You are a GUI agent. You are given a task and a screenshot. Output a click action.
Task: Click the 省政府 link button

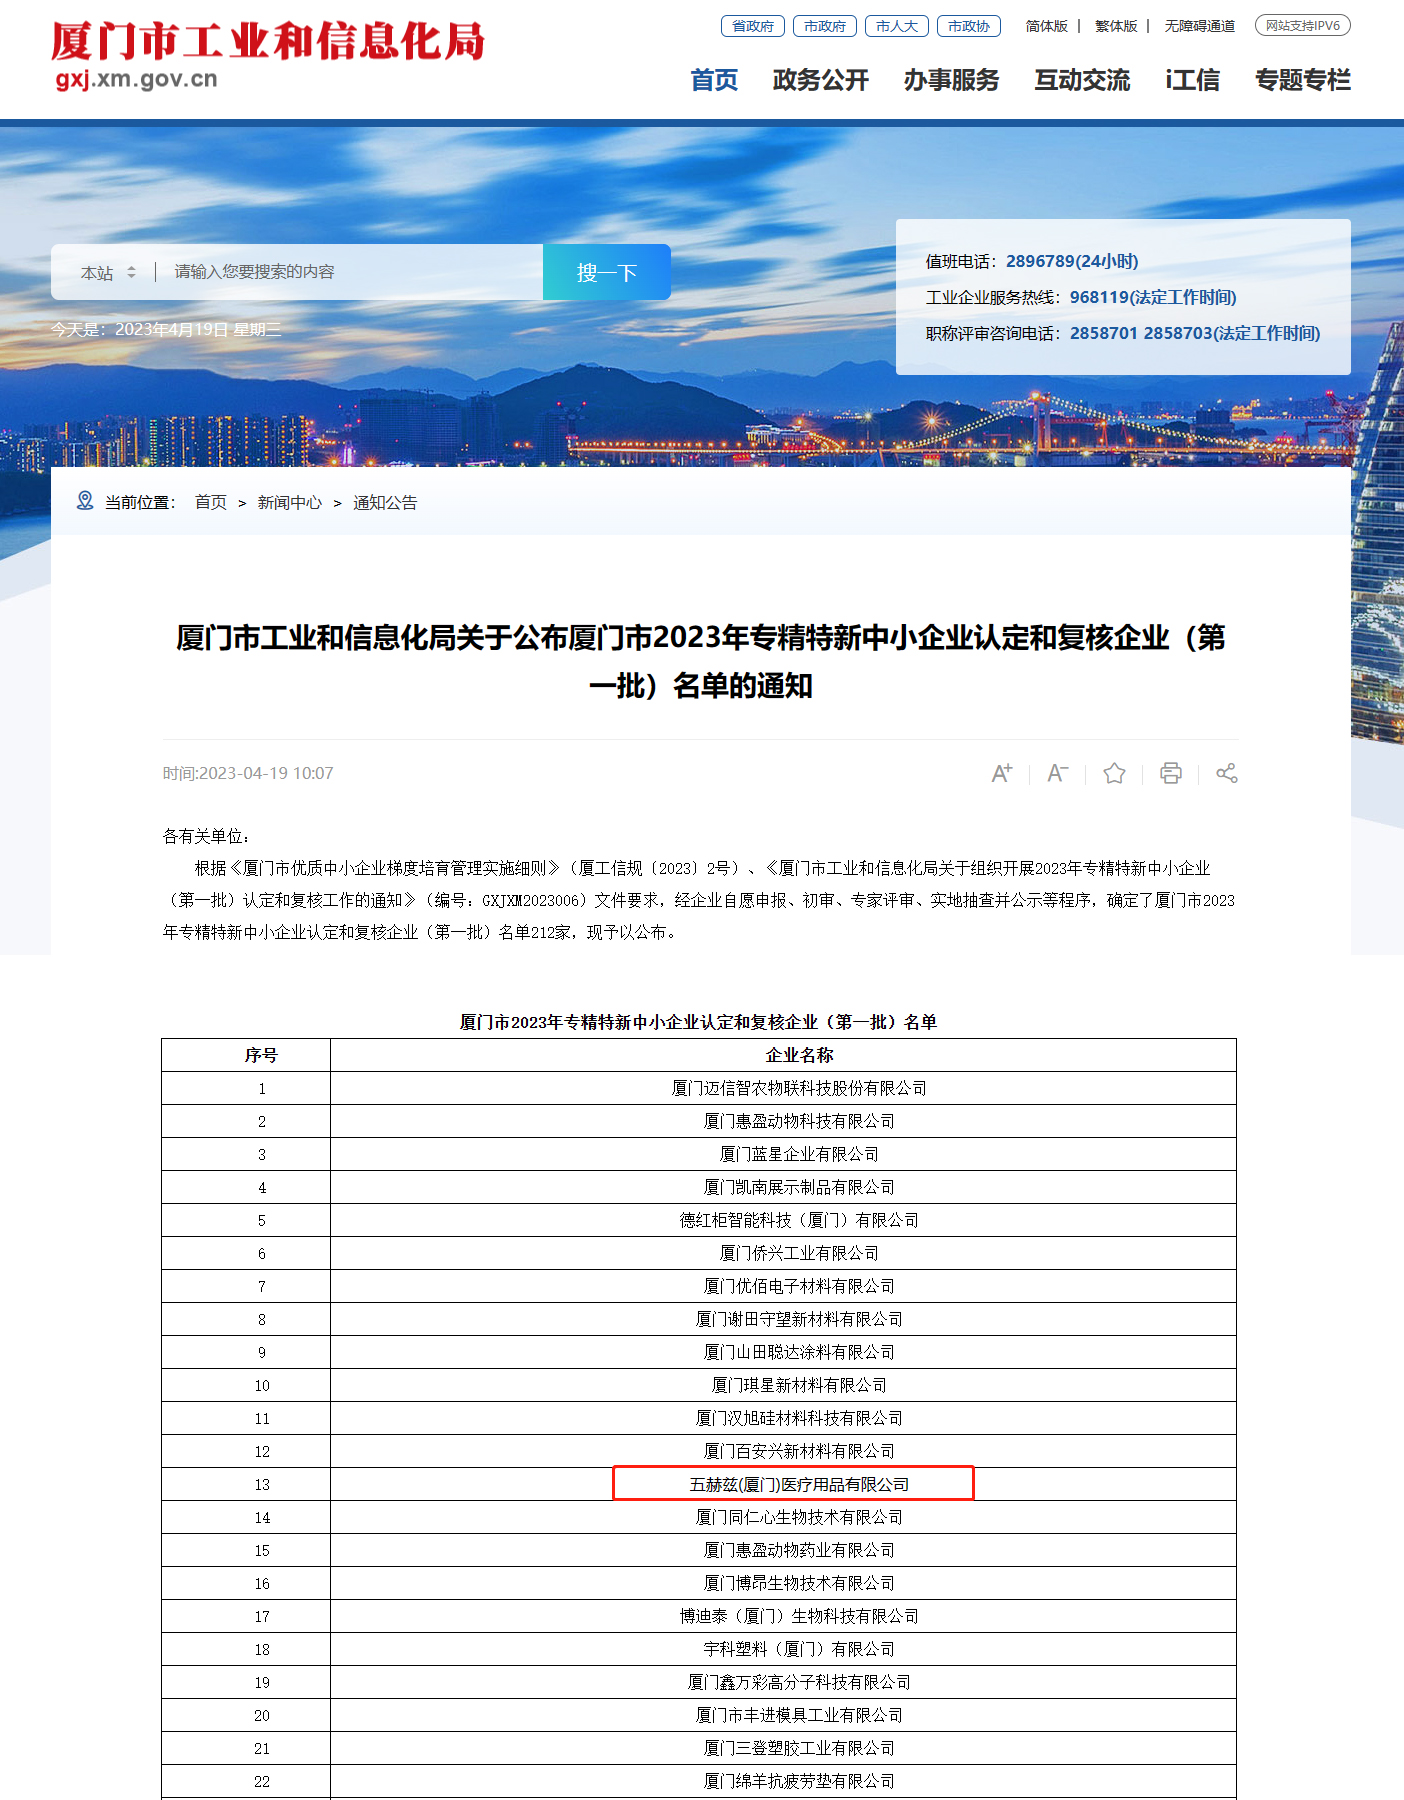753,26
